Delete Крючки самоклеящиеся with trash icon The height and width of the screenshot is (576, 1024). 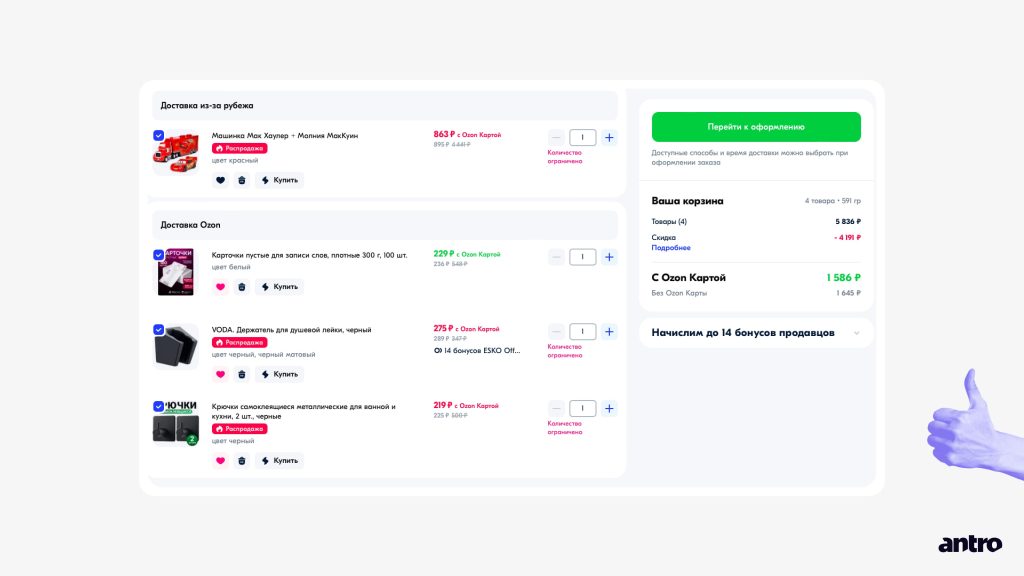click(242, 460)
